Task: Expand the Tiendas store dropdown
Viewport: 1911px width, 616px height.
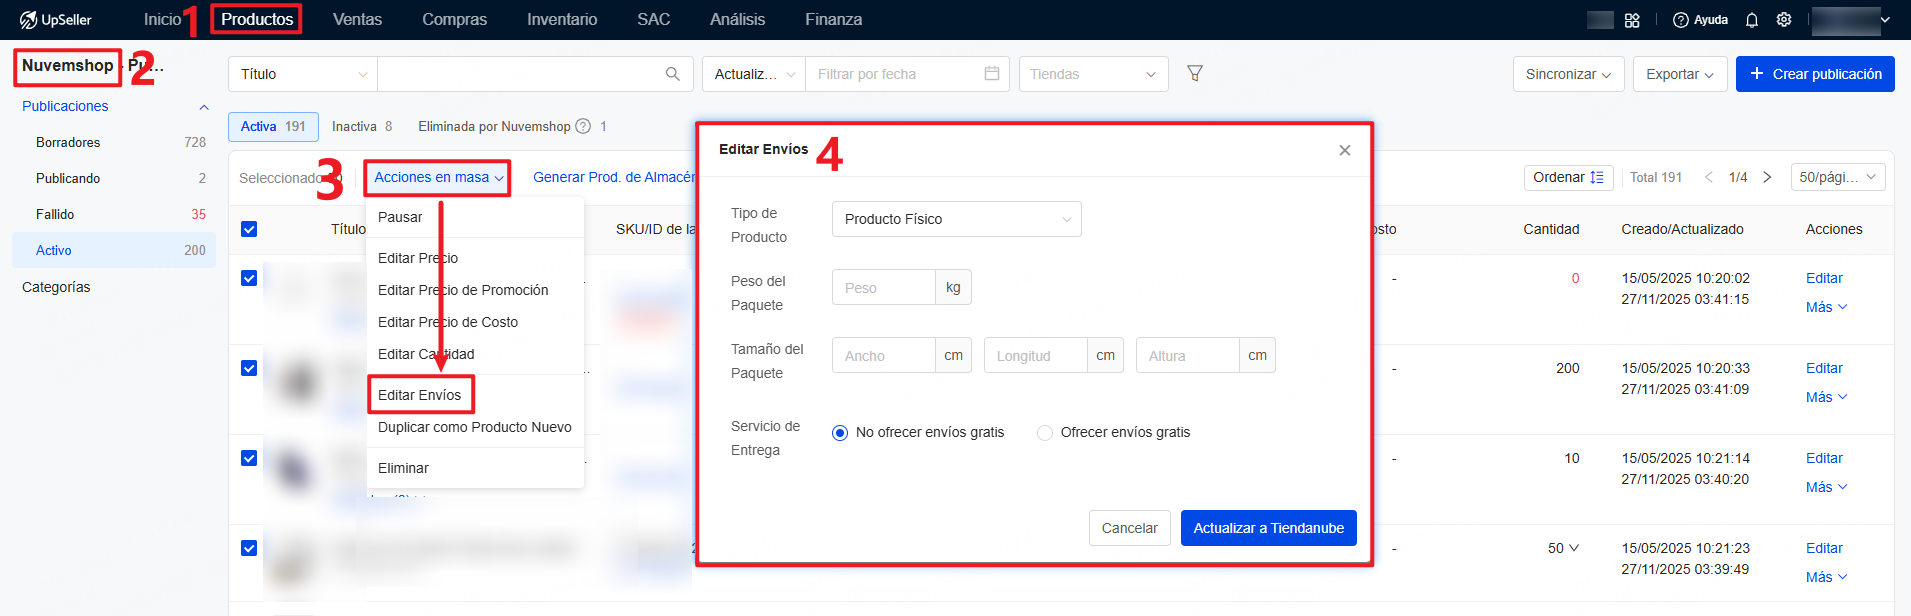Action: (1093, 74)
